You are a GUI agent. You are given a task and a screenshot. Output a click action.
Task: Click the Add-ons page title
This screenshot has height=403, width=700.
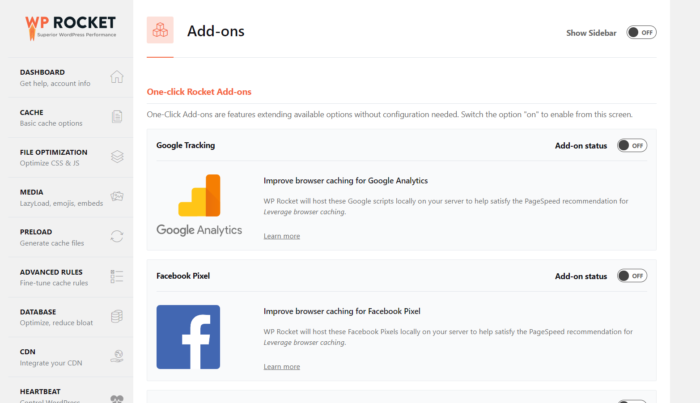pos(216,31)
